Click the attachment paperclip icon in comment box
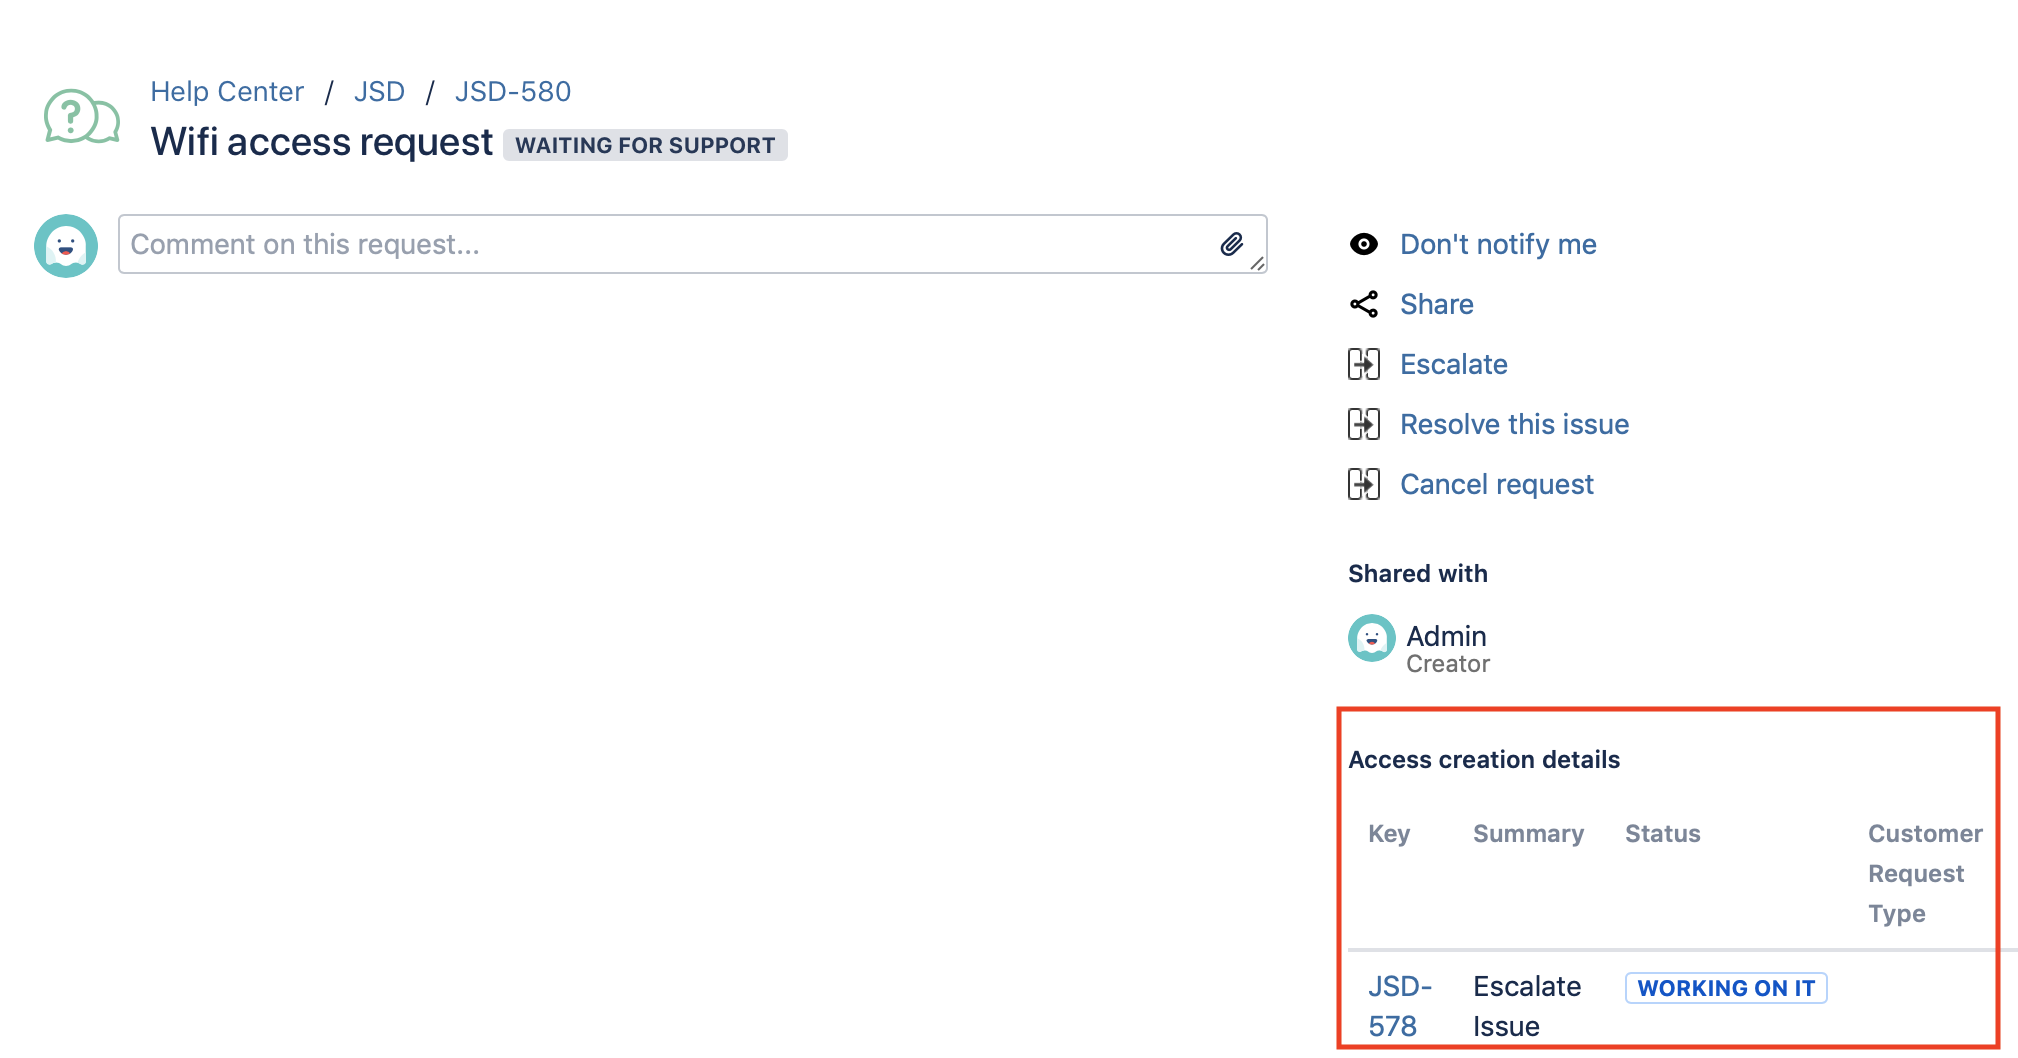2018x1058 pixels. pyautogui.click(x=1233, y=242)
